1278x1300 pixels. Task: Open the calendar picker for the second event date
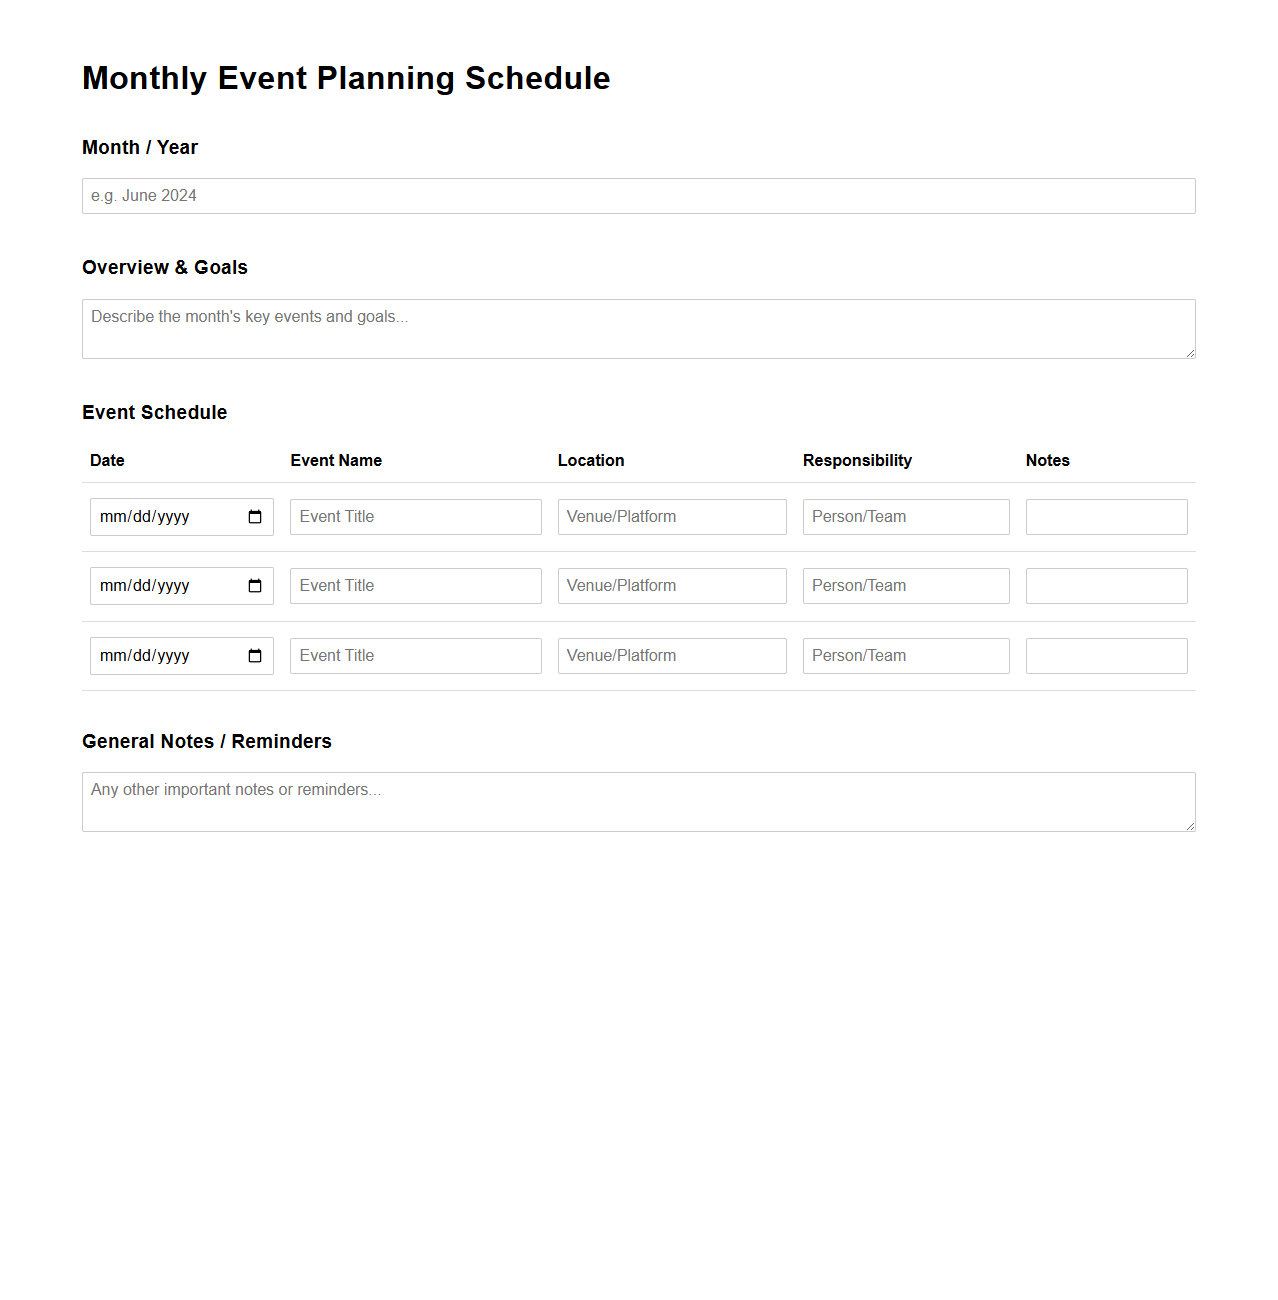point(254,585)
